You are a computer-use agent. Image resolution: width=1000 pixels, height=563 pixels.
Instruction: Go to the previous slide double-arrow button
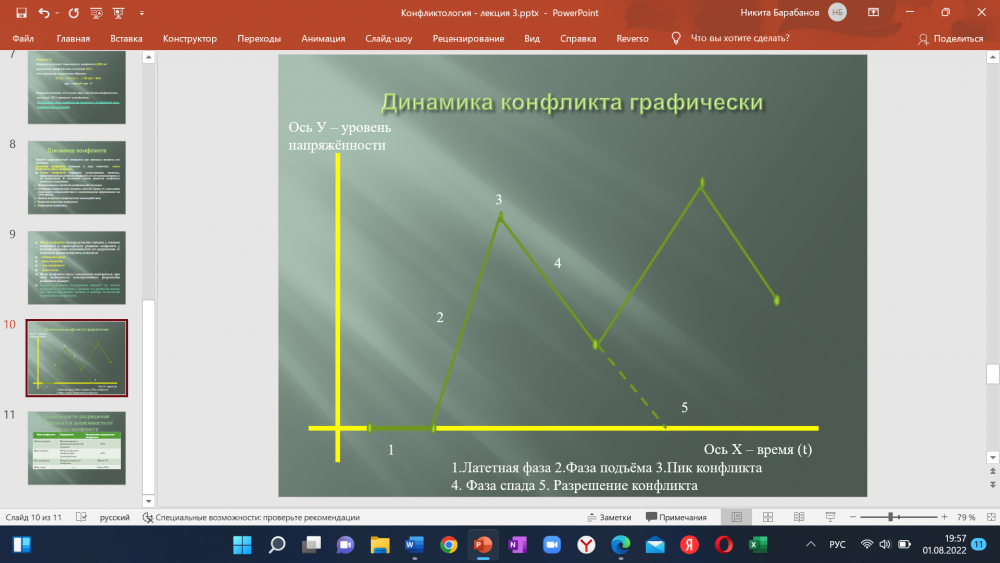click(x=992, y=471)
